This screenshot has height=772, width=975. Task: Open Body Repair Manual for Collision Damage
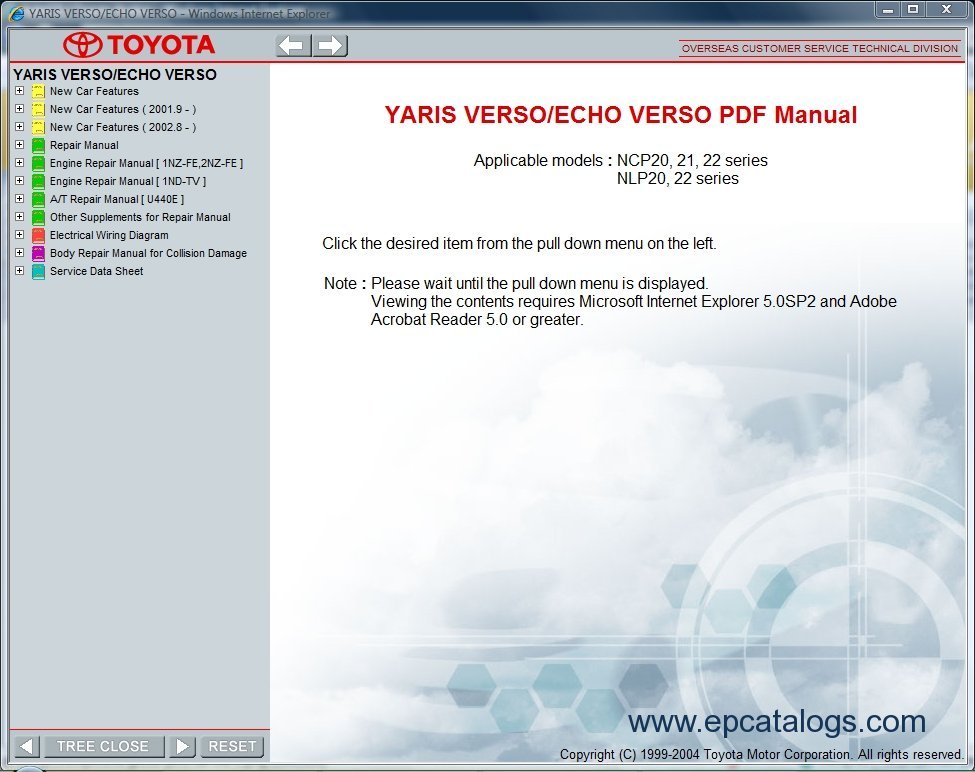pyautogui.click(x=148, y=254)
